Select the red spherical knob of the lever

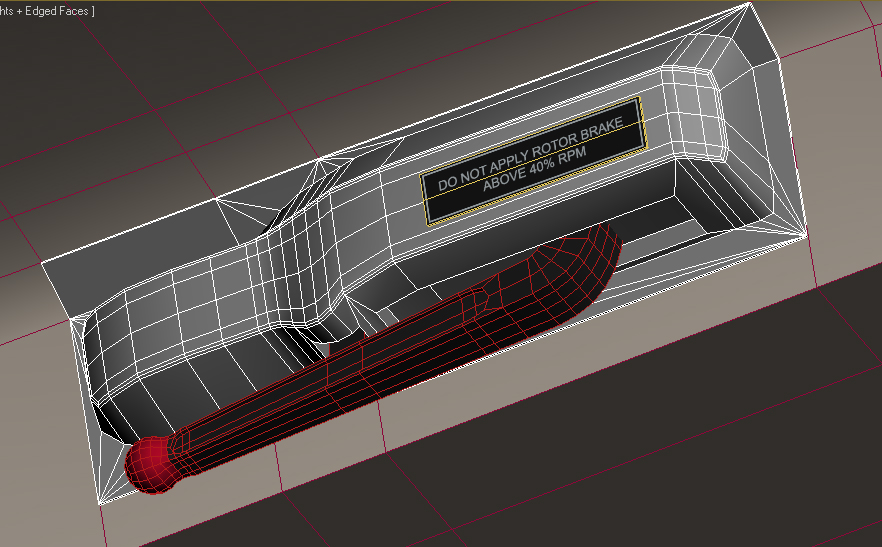pos(150,465)
